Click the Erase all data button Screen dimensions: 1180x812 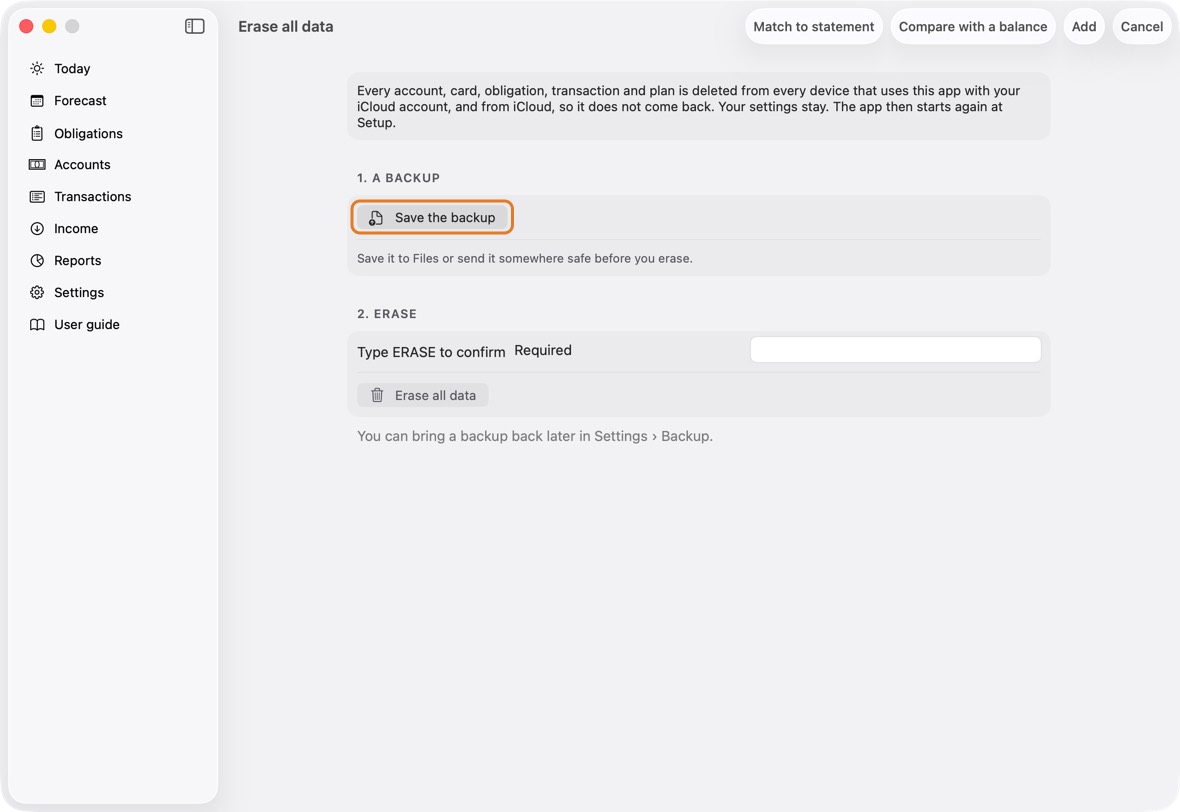coord(423,395)
